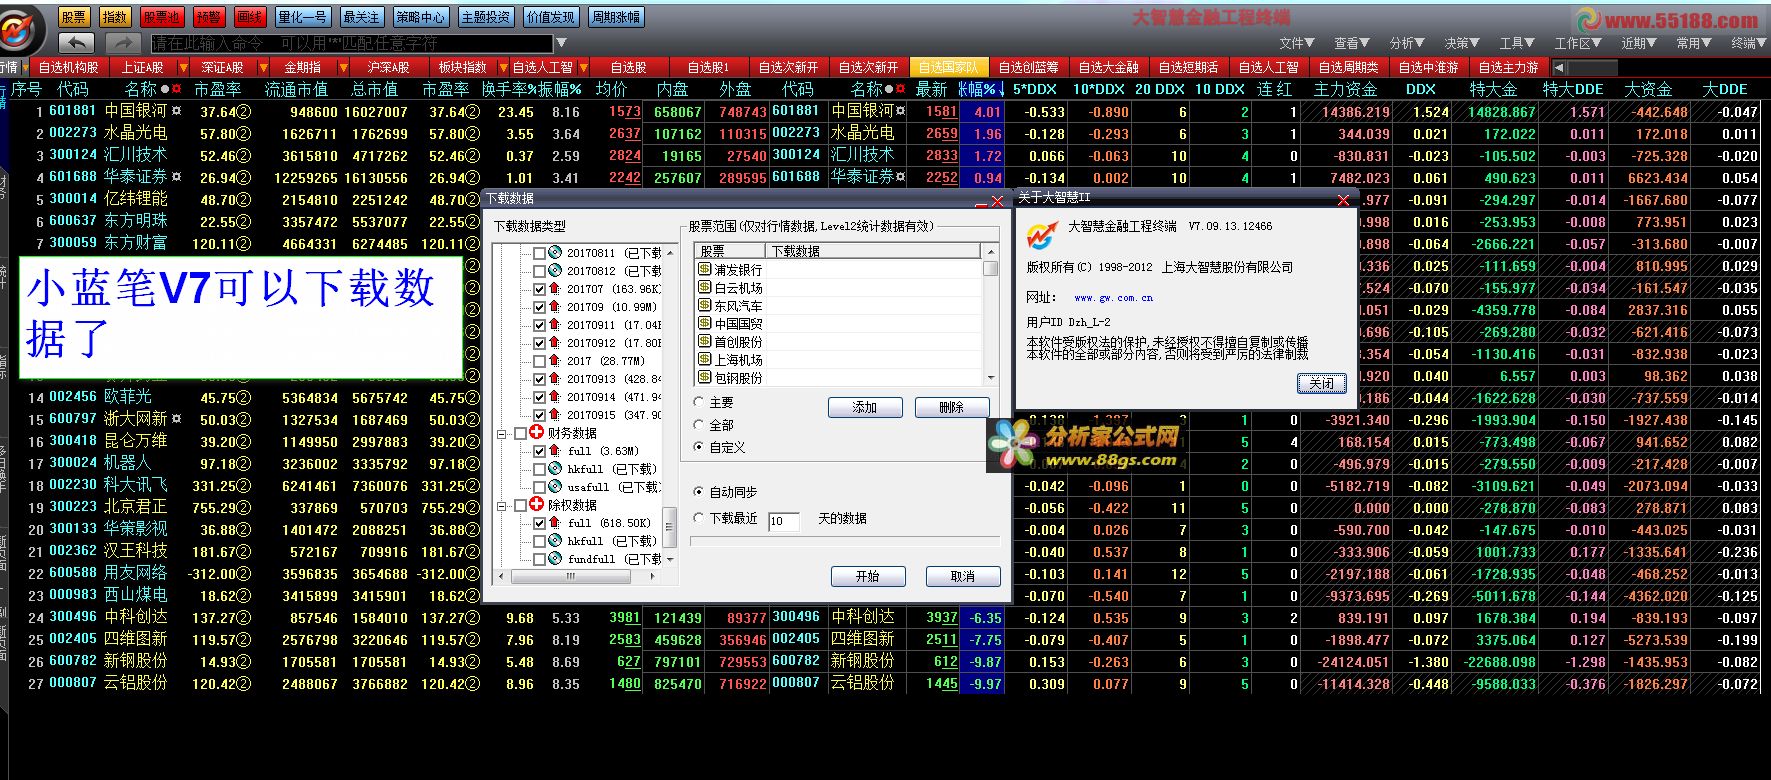Open the 周期涨幅 toolbar button
Screen dimensions: 1771x780
click(616, 17)
